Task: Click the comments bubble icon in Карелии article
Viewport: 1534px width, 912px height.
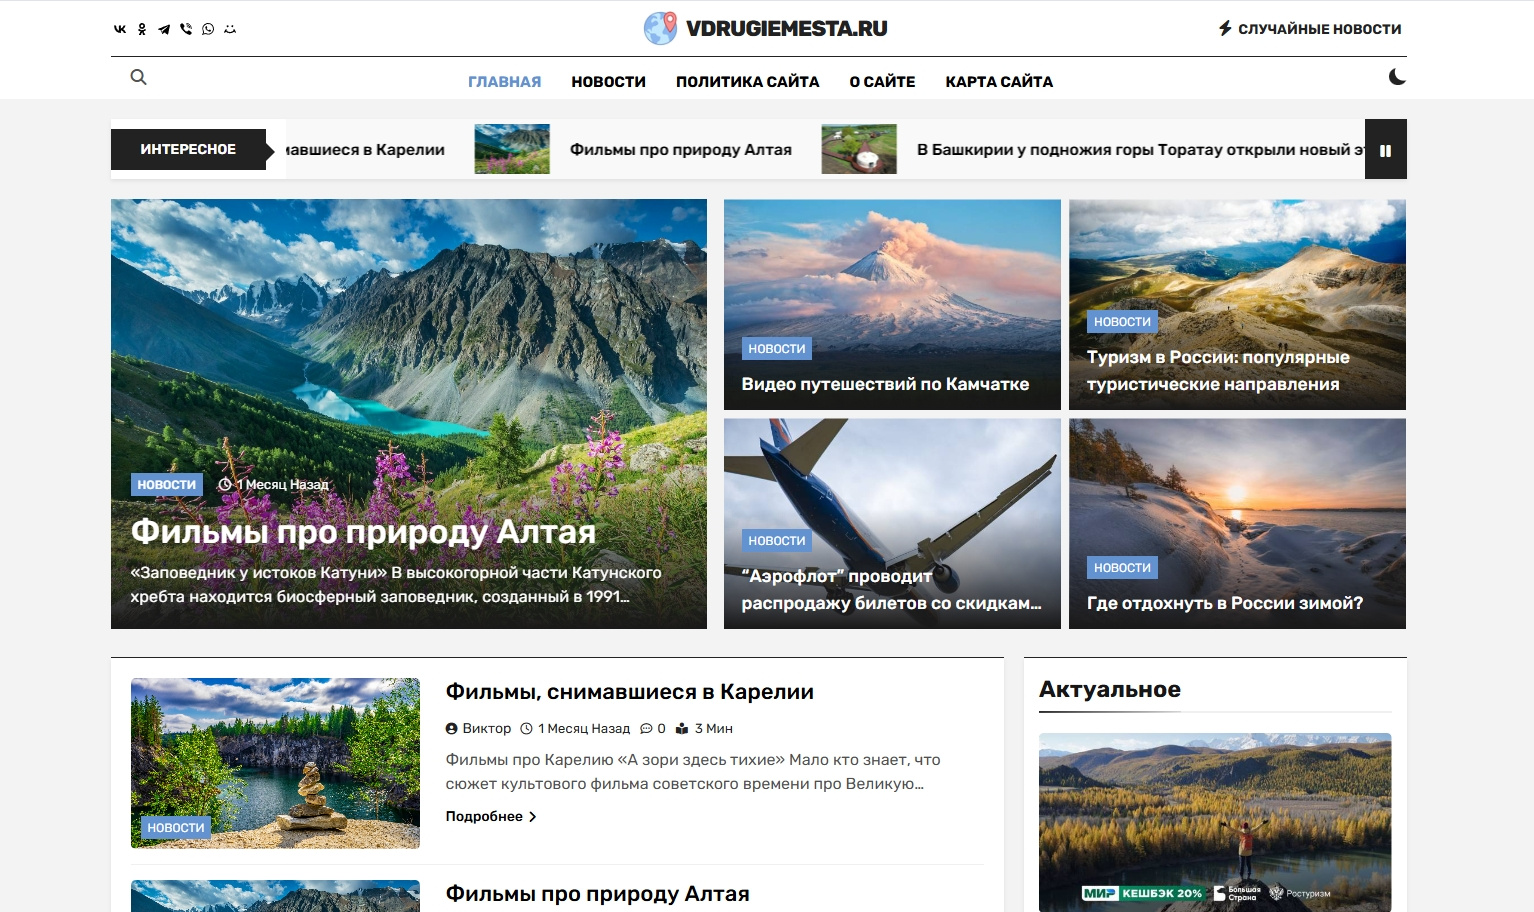Action: (x=646, y=729)
